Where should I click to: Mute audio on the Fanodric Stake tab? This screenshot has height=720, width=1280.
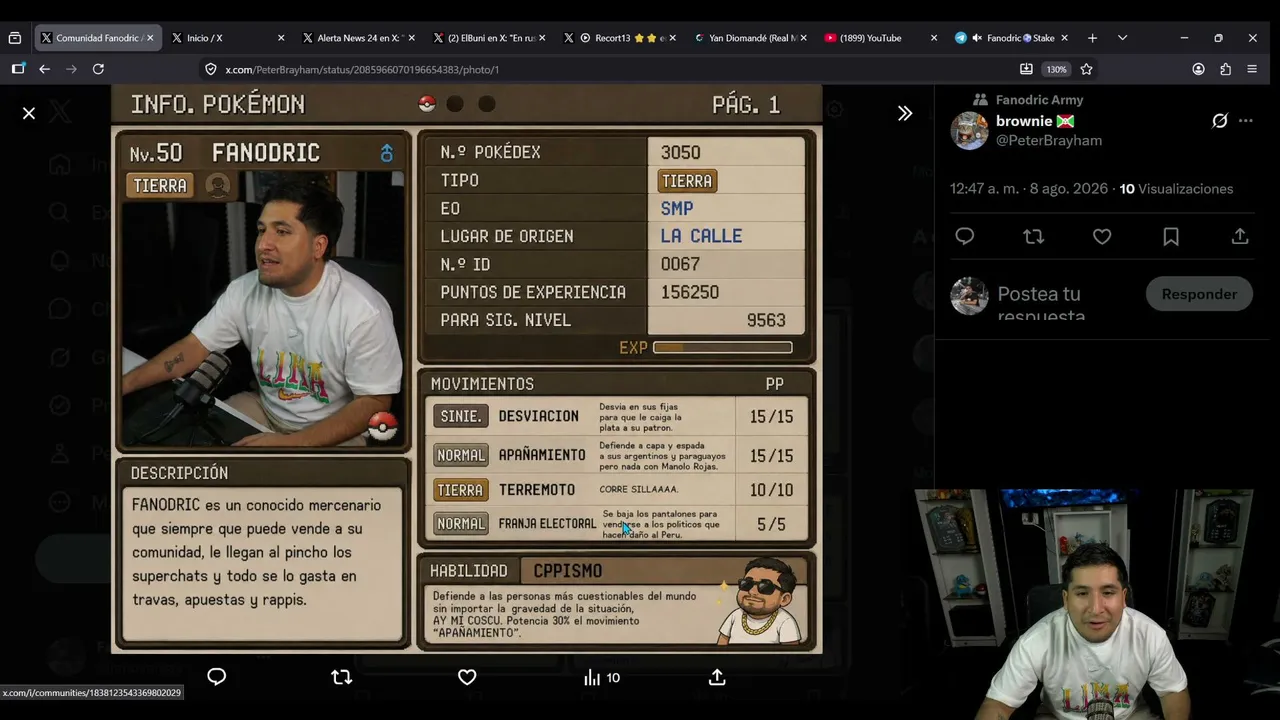(976, 38)
